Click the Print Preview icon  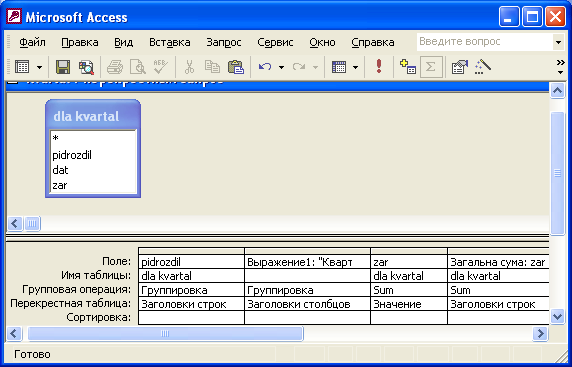click(138, 67)
